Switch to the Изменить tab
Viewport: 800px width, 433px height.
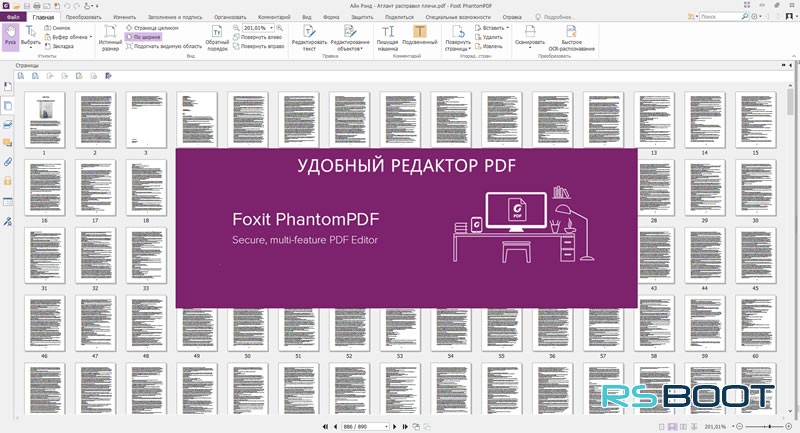pos(124,17)
